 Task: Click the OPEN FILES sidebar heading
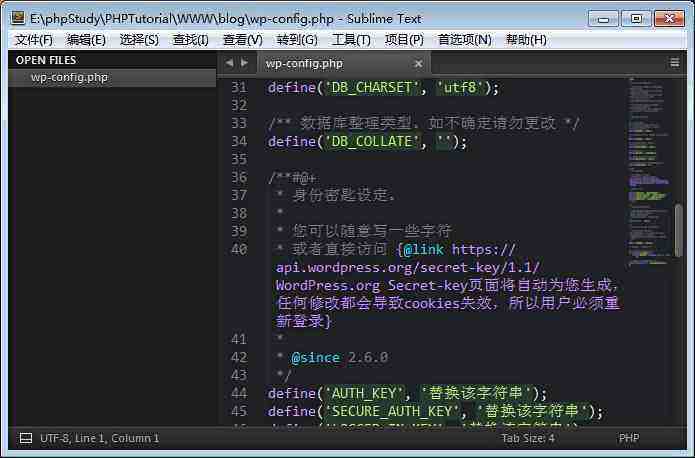coord(46,60)
